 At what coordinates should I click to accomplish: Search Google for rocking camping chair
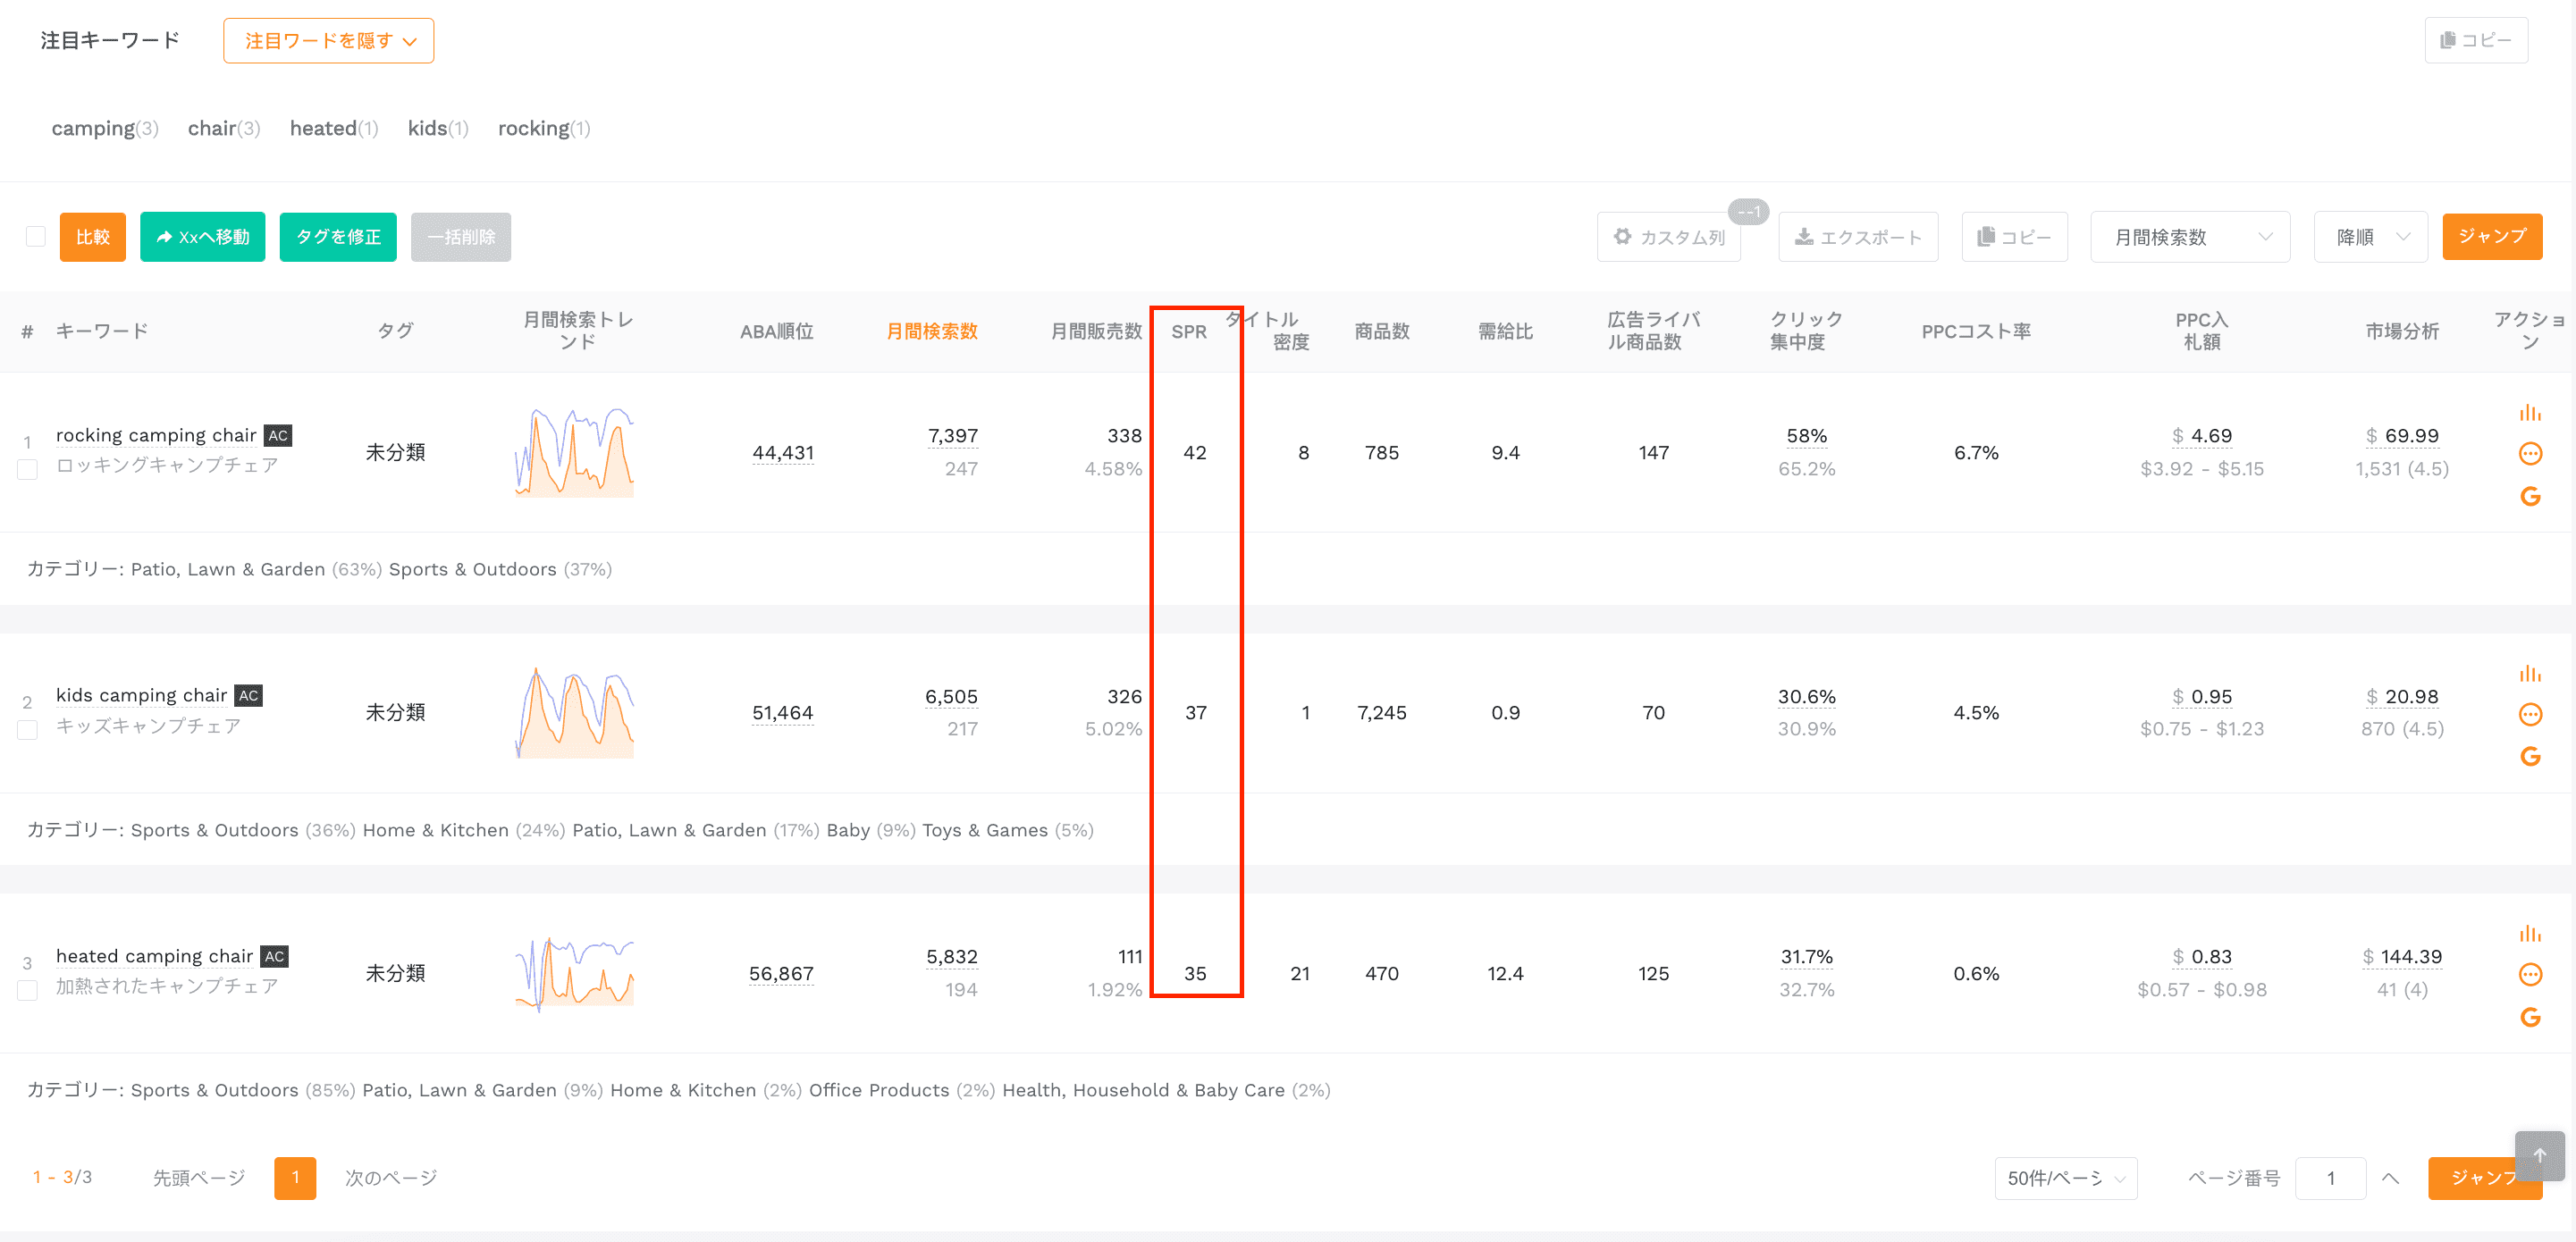click(2530, 496)
